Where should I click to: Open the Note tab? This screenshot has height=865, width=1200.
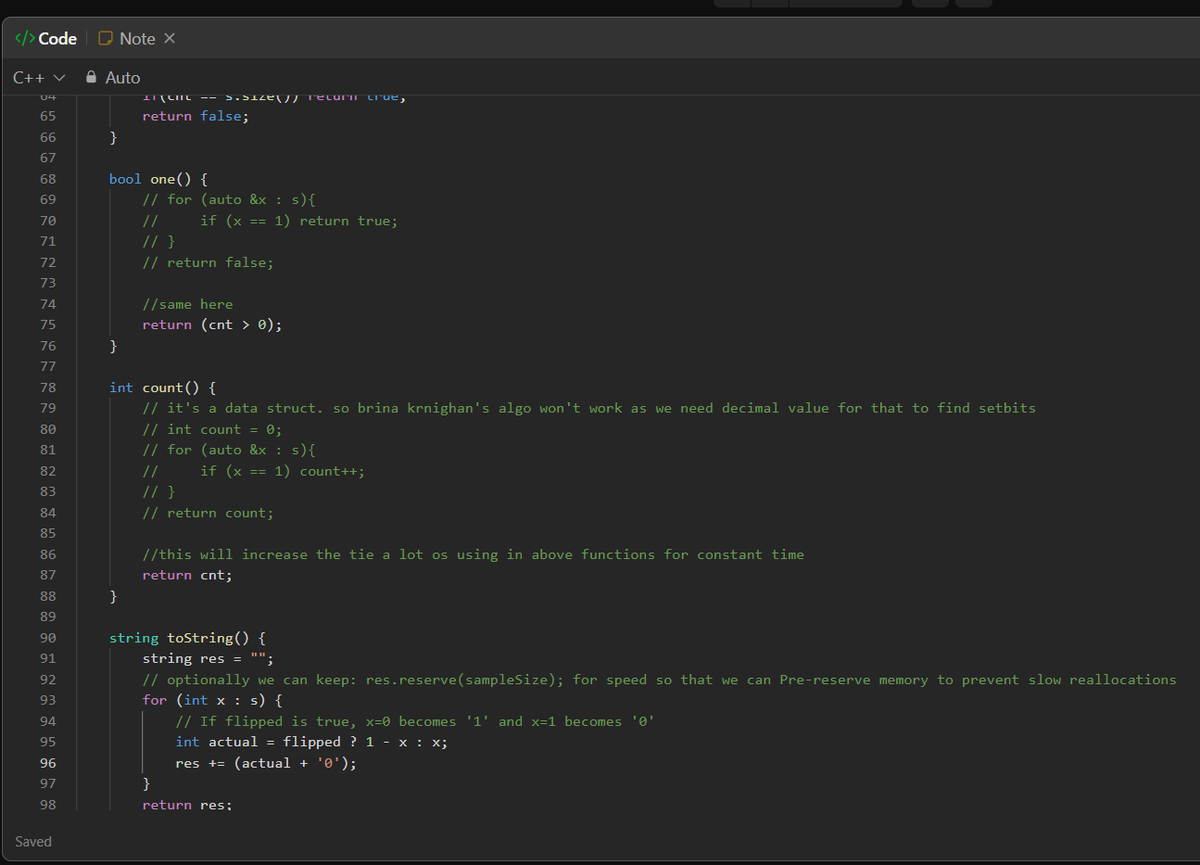pyautogui.click(x=127, y=38)
